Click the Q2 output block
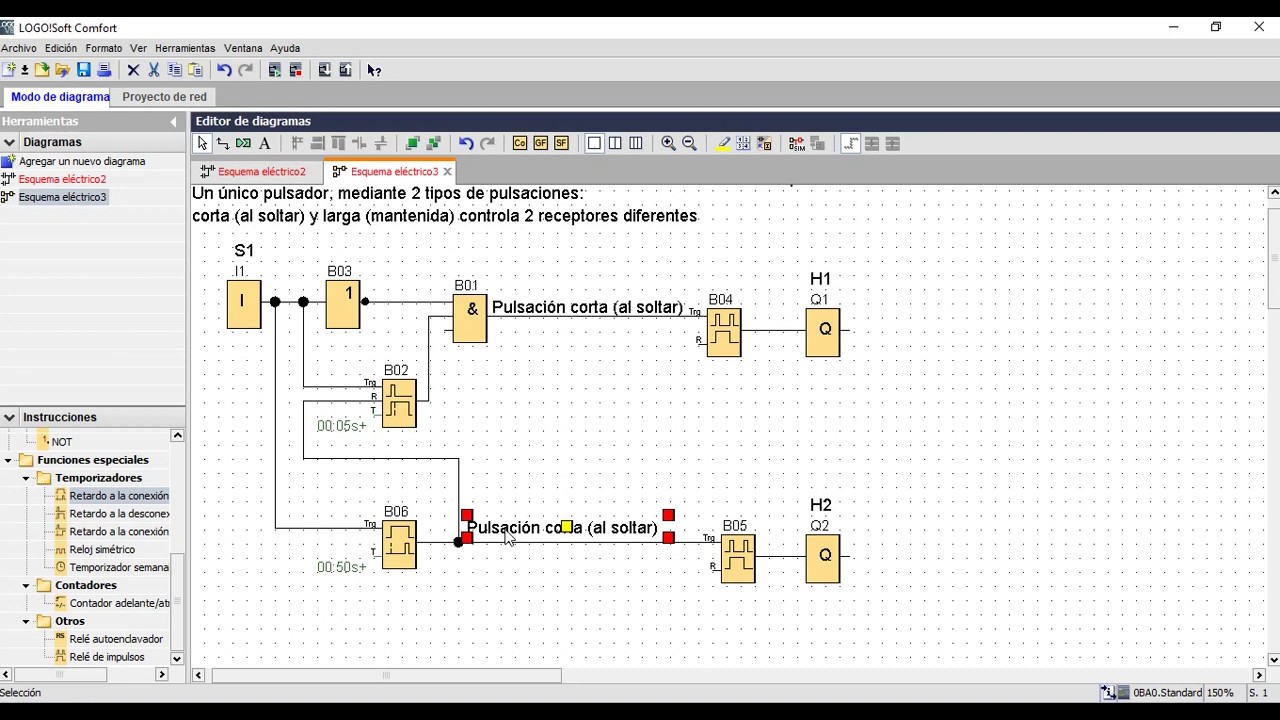The height and width of the screenshot is (720, 1280). point(823,559)
